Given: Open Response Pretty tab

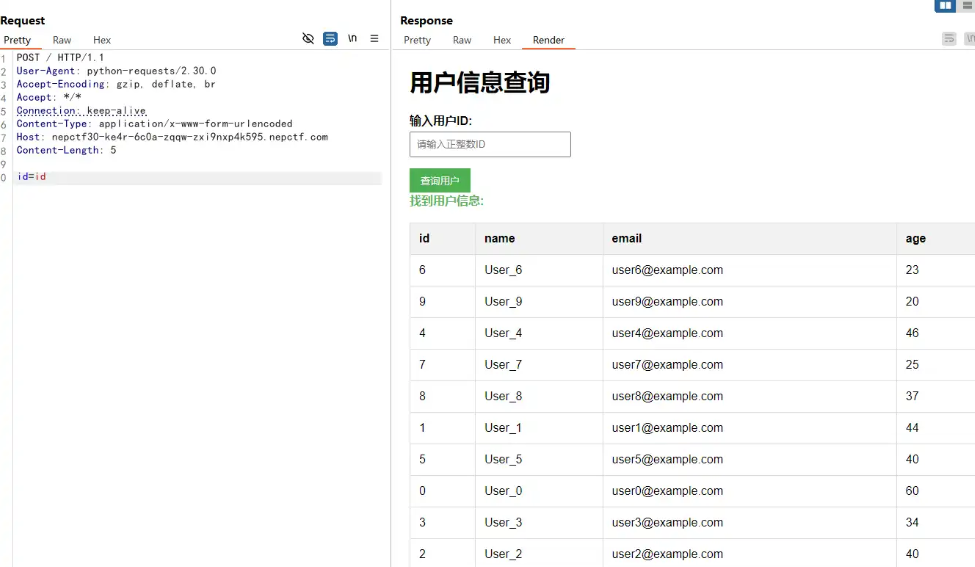Looking at the screenshot, I should coord(417,40).
